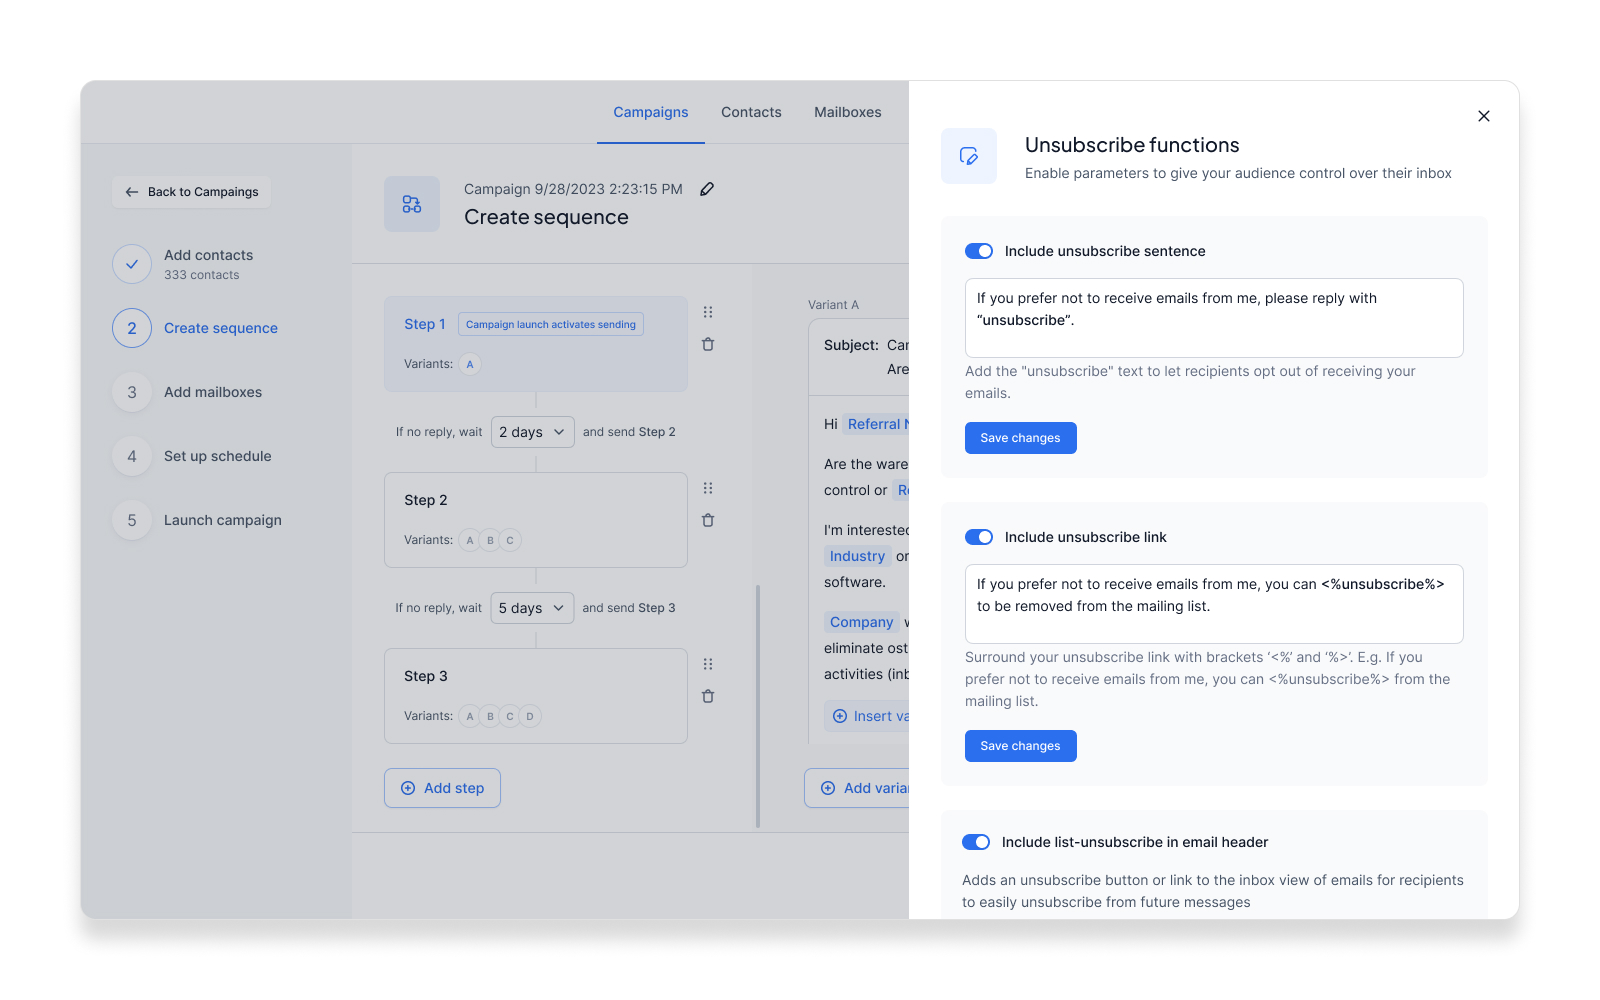1600x1000 pixels.
Task: Select the Step 2 card
Action: (x=536, y=520)
